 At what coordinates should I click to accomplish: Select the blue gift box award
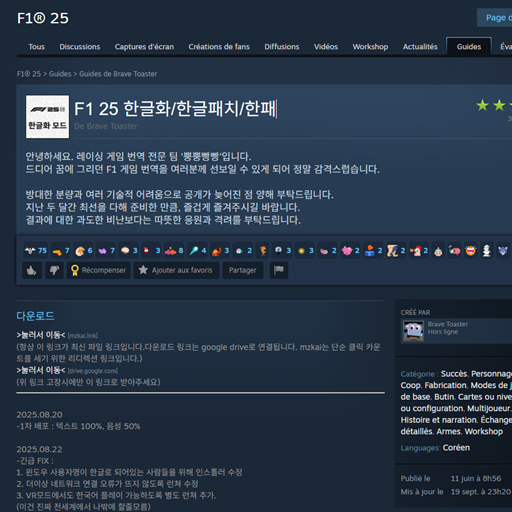(373, 251)
